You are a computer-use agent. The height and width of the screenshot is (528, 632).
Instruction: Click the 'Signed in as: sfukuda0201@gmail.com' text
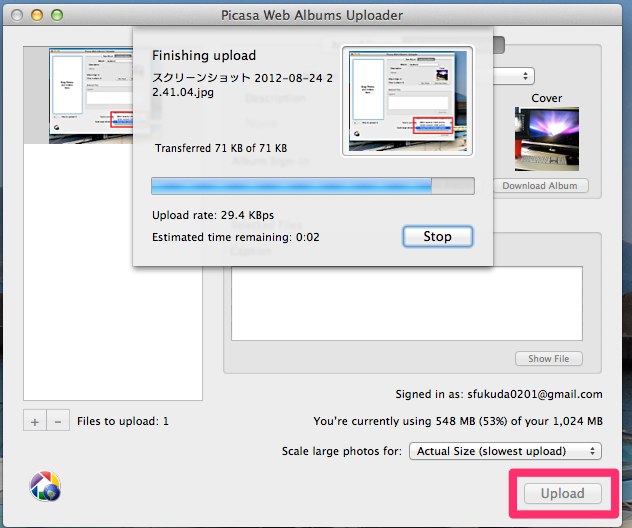[499, 394]
